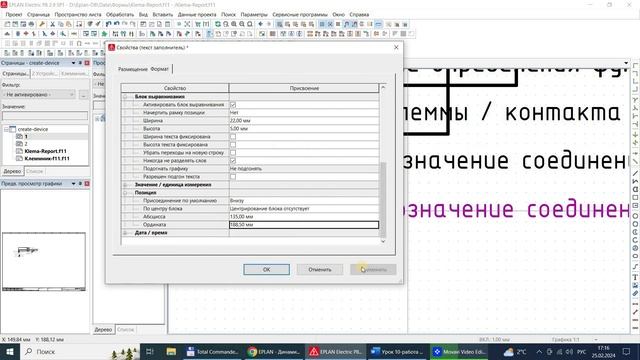Pin the Предв. просмотр графики panel
Image resolution: width=640 pixels, height=360 pixels.
(x=80, y=184)
